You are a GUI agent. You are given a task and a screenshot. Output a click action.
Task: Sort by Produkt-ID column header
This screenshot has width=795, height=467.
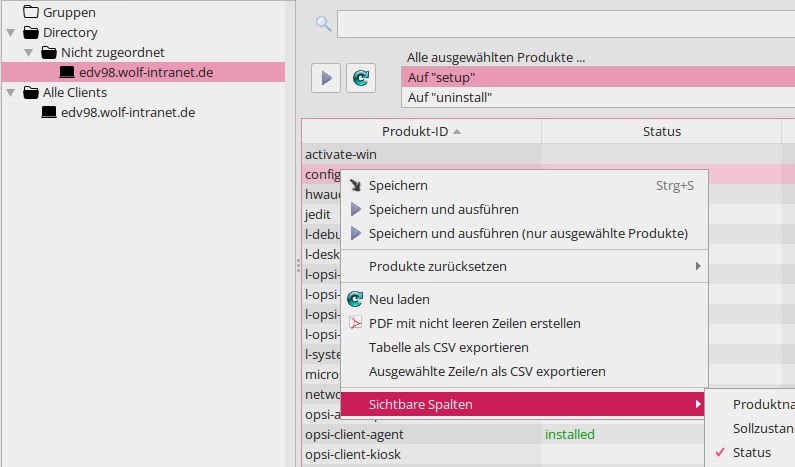[421, 132]
